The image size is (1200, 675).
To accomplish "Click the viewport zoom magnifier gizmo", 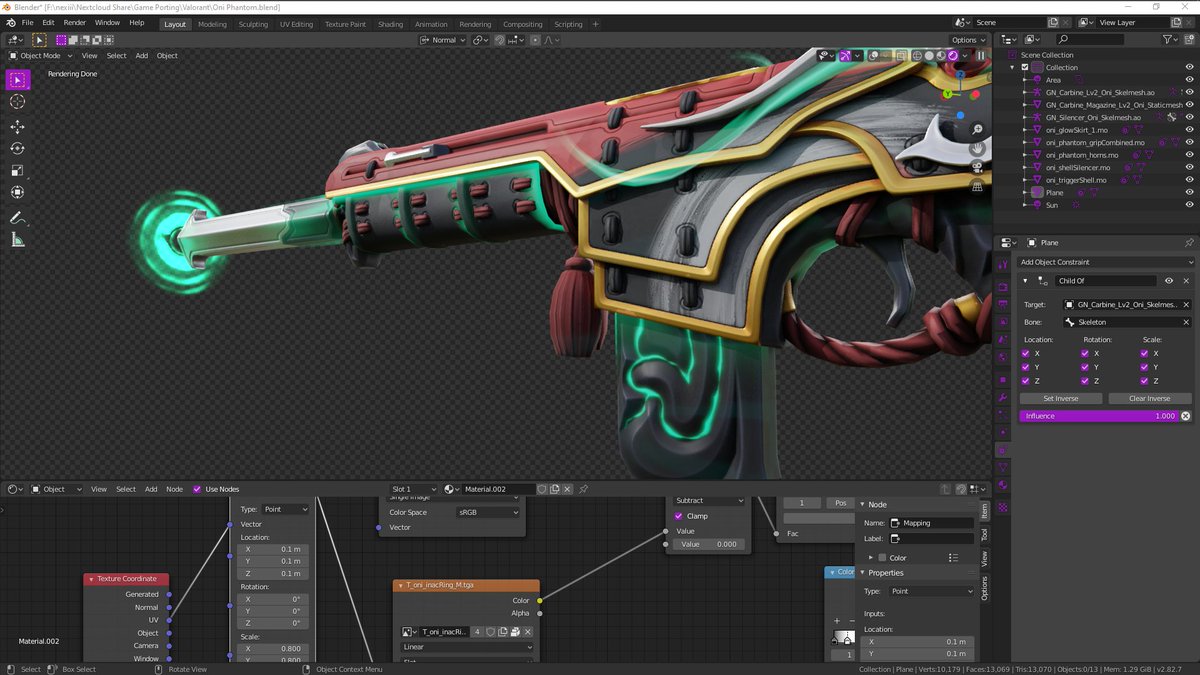I will pos(978,130).
